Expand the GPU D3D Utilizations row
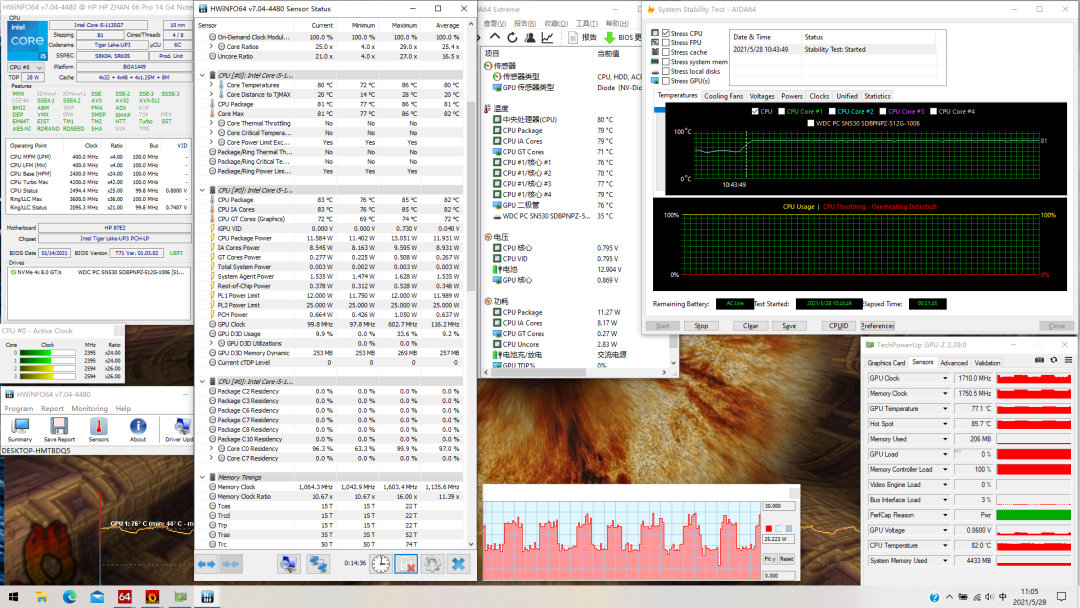 211,344
